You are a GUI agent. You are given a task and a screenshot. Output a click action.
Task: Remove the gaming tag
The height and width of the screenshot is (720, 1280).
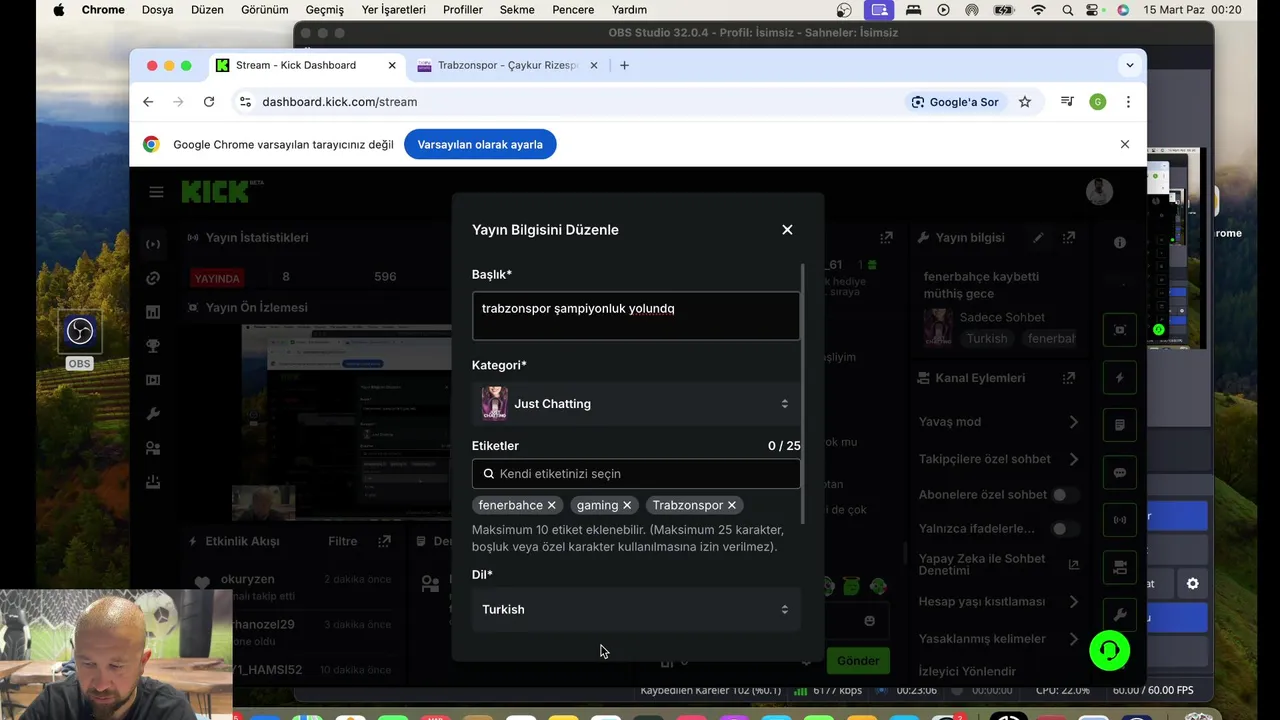pyautogui.click(x=627, y=505)
